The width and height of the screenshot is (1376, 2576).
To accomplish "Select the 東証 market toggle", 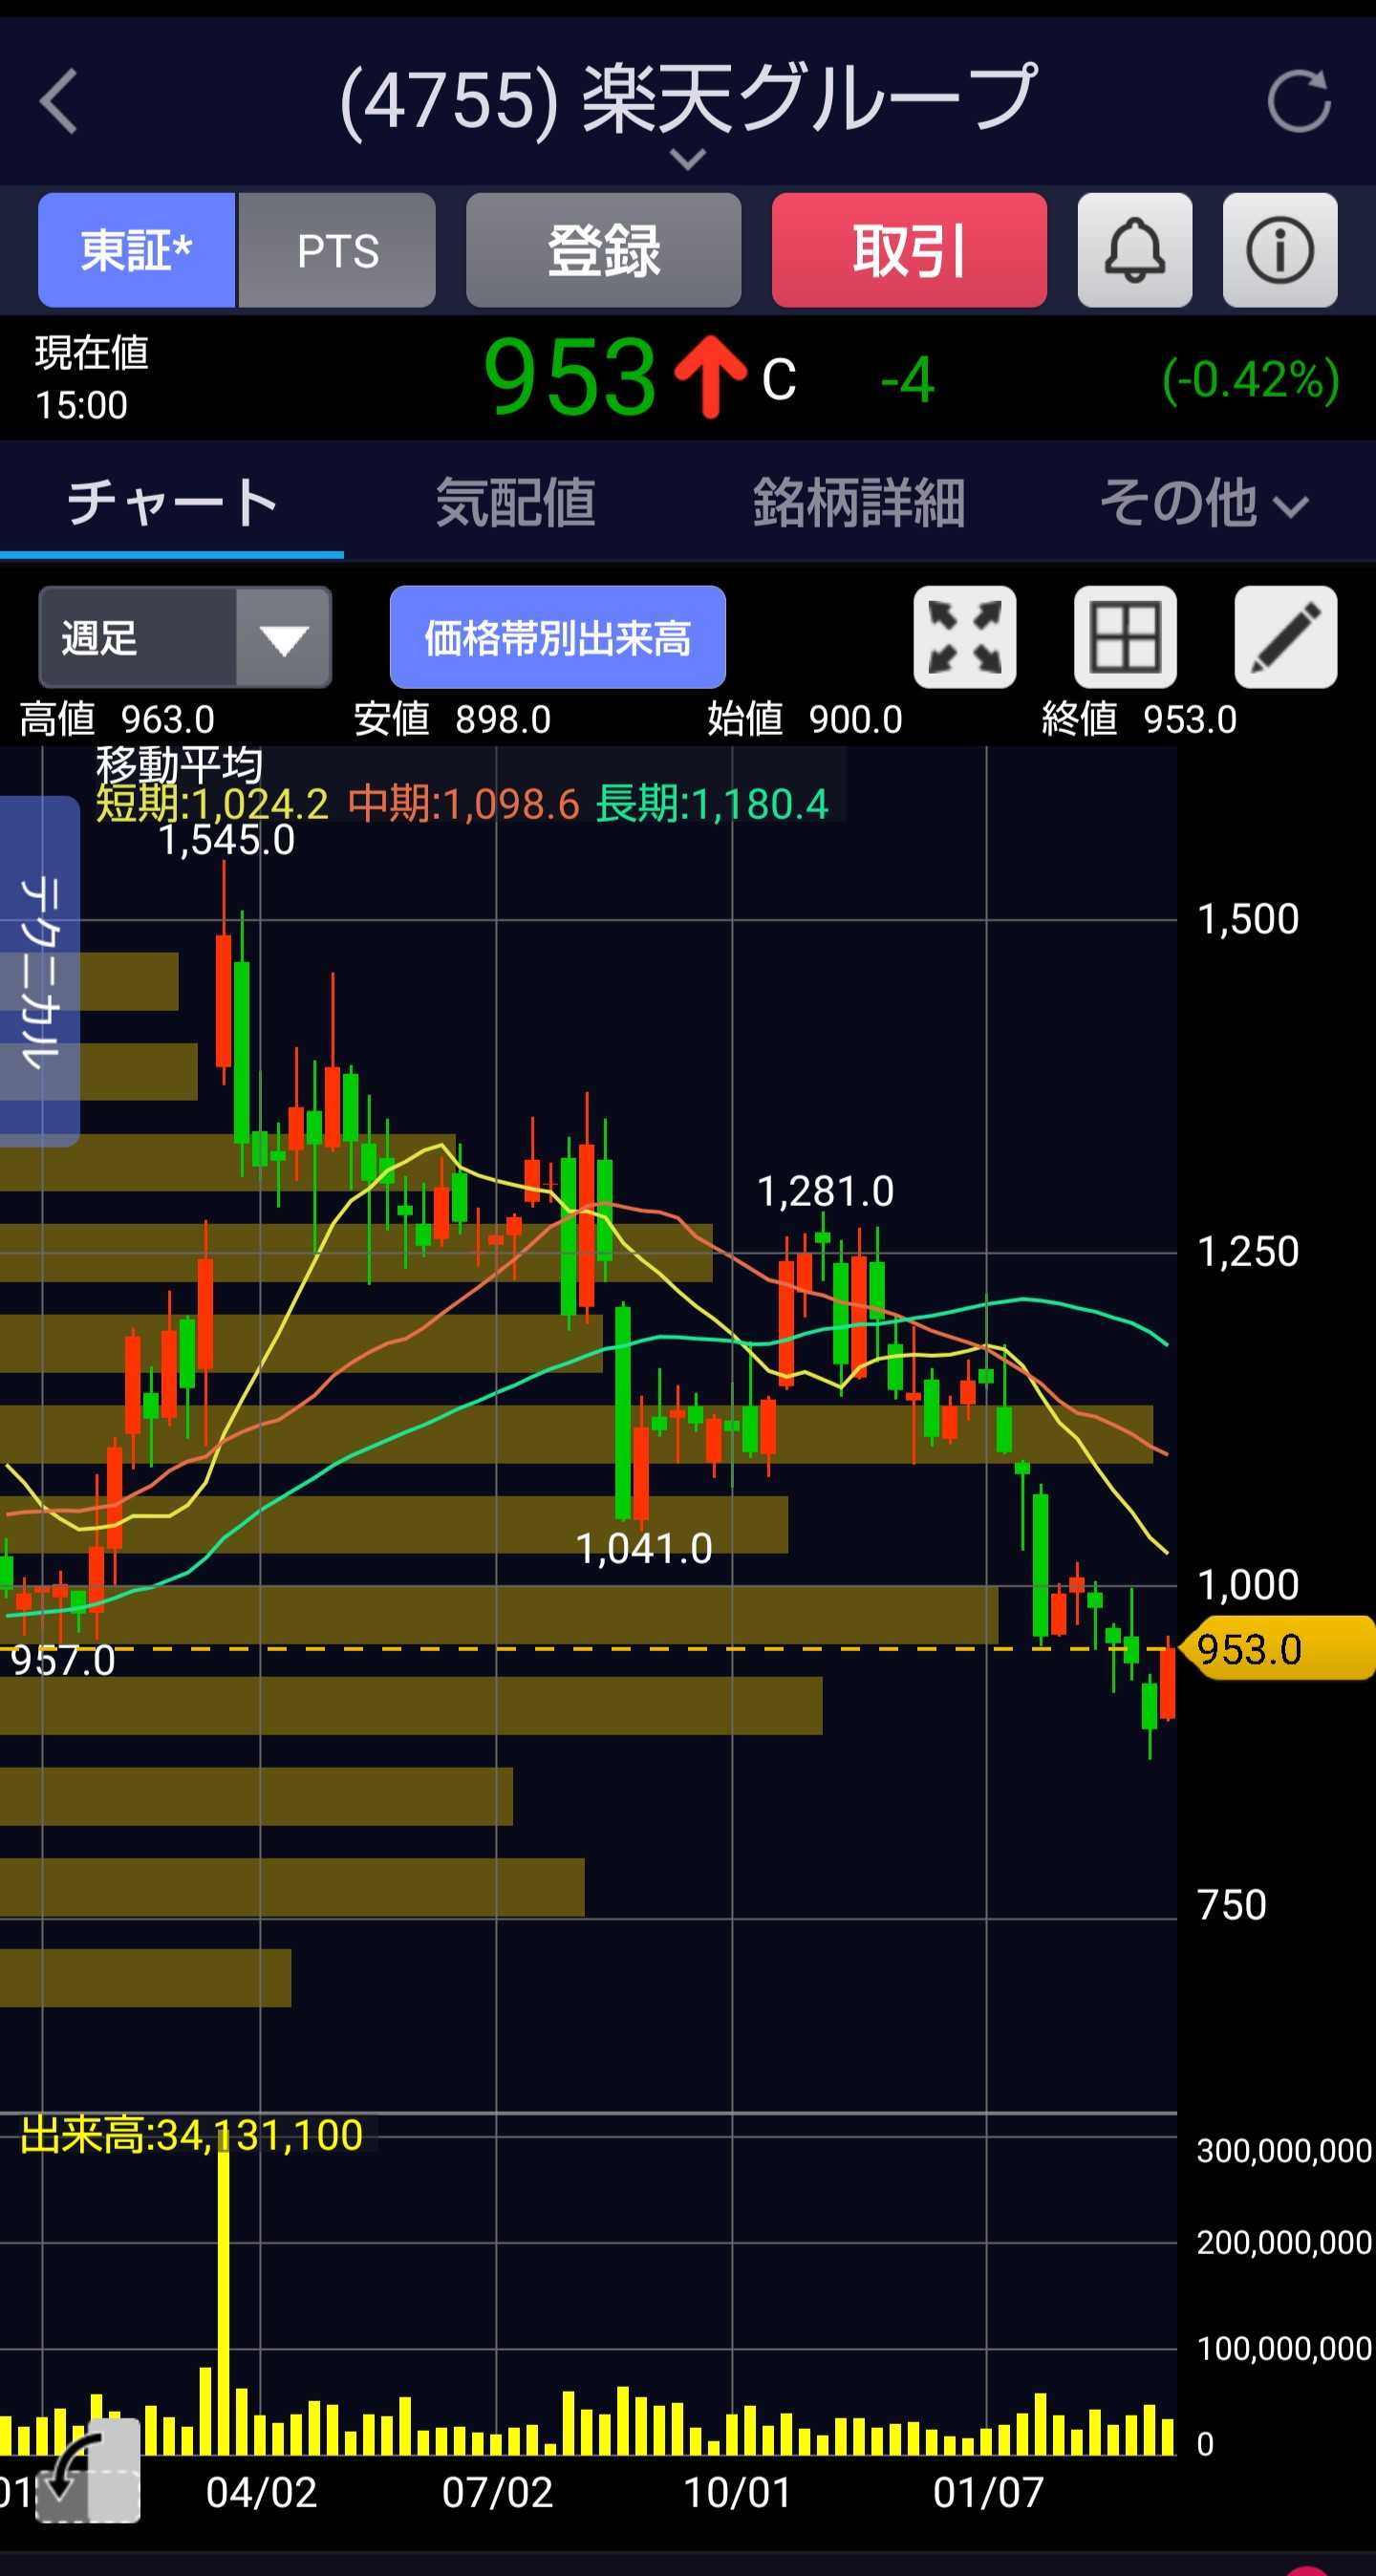I will (x=137, y=250).
